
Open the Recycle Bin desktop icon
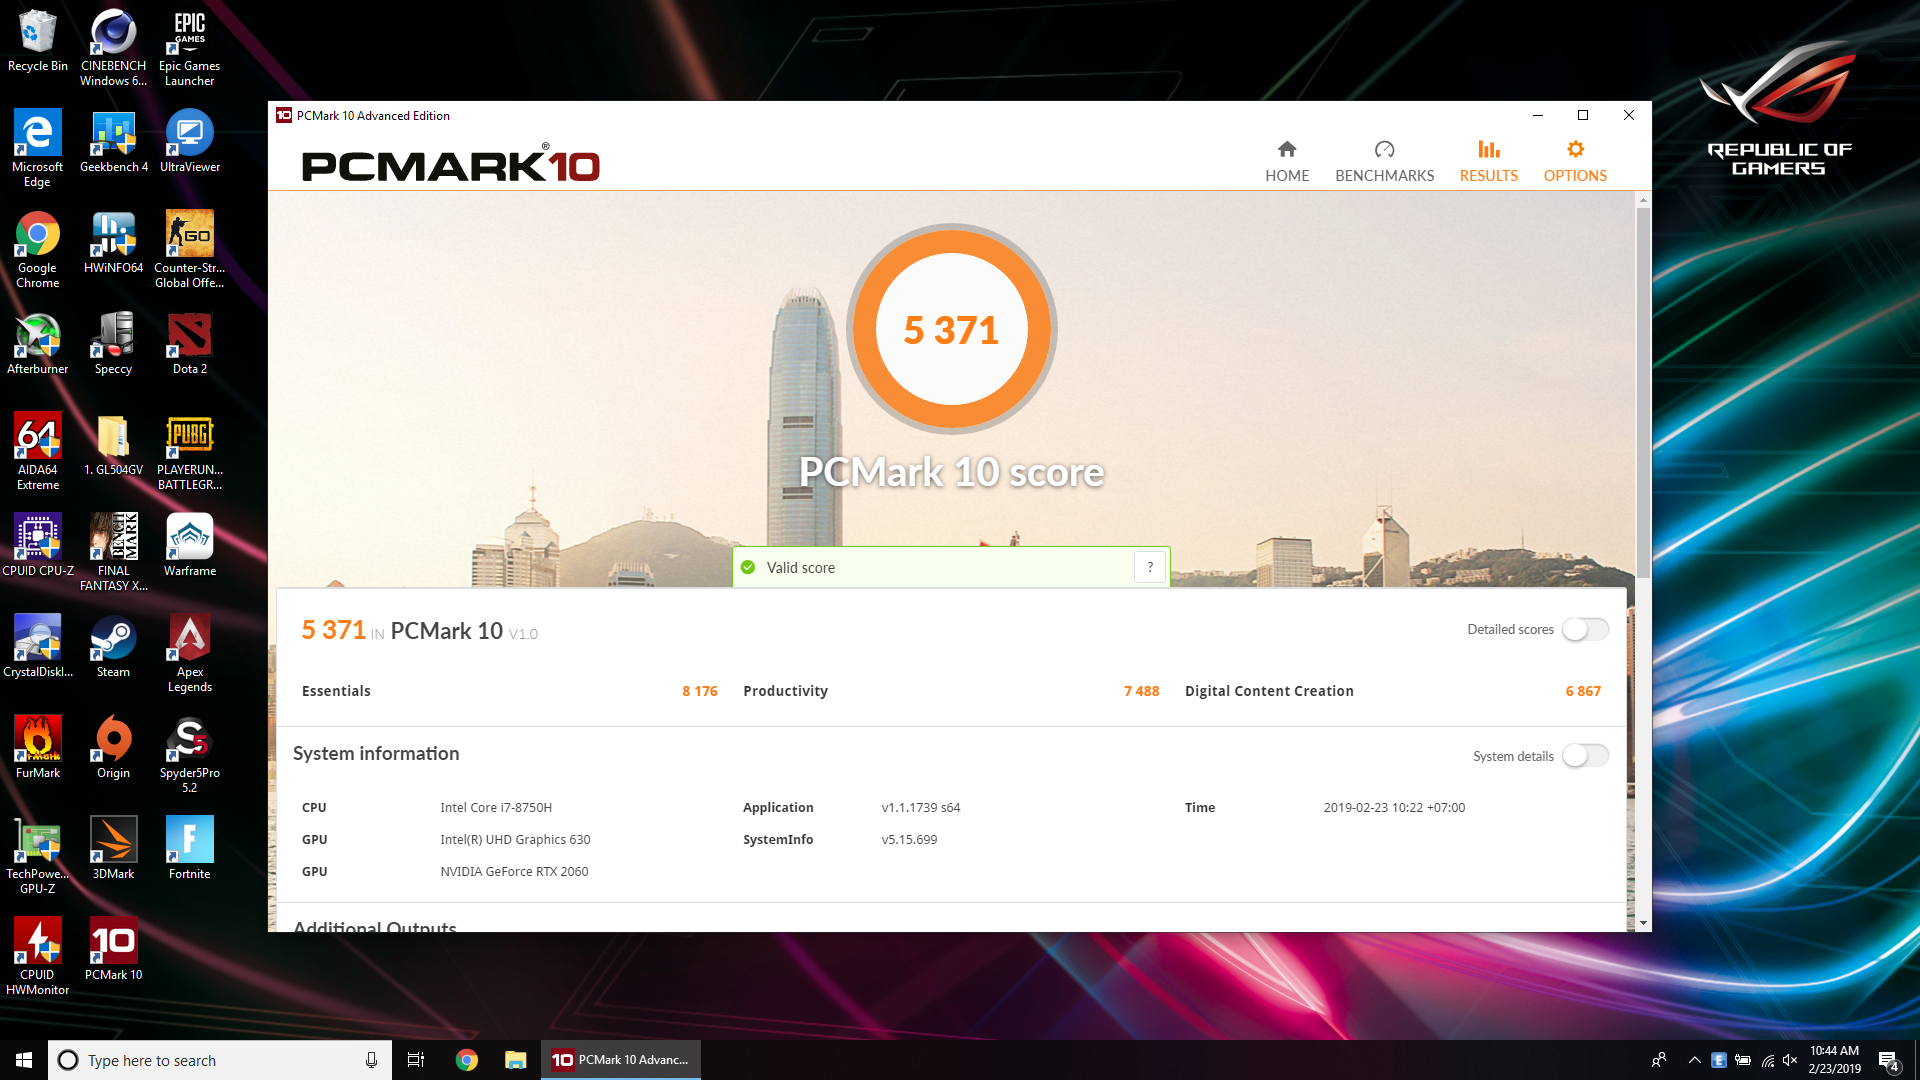38,41
